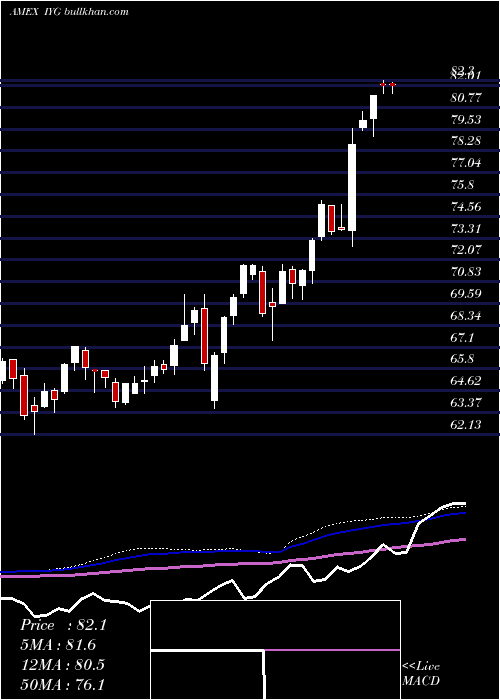This screenshot has width=500, height=700.
Task: Click the long red candlestick below 68.34
Action: (x=204, y=336)
